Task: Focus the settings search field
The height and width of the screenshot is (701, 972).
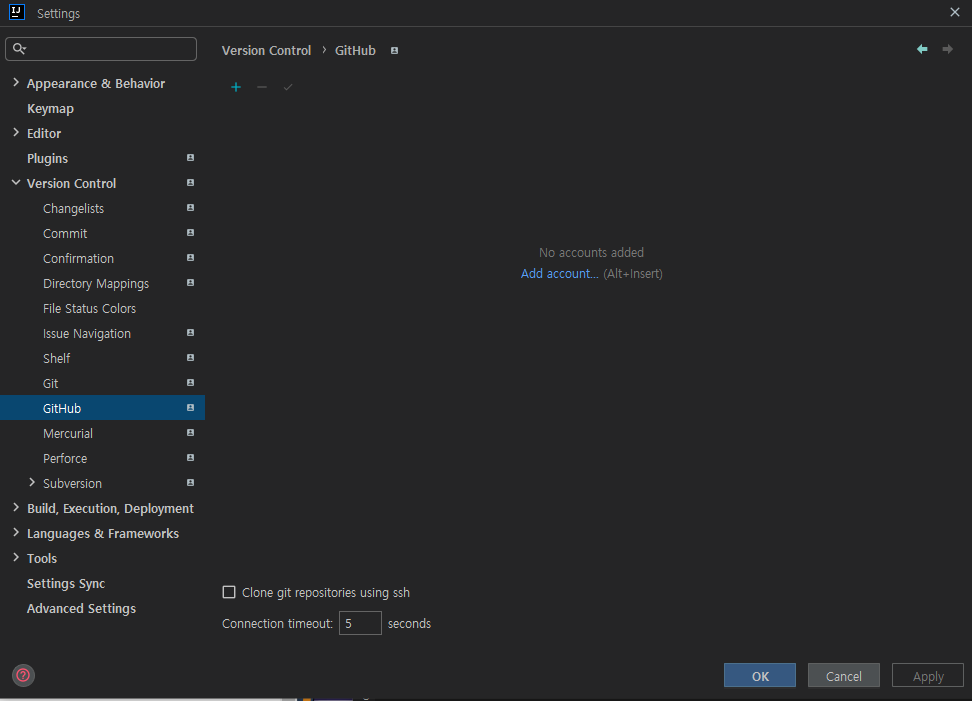Action: pos(101,49)
